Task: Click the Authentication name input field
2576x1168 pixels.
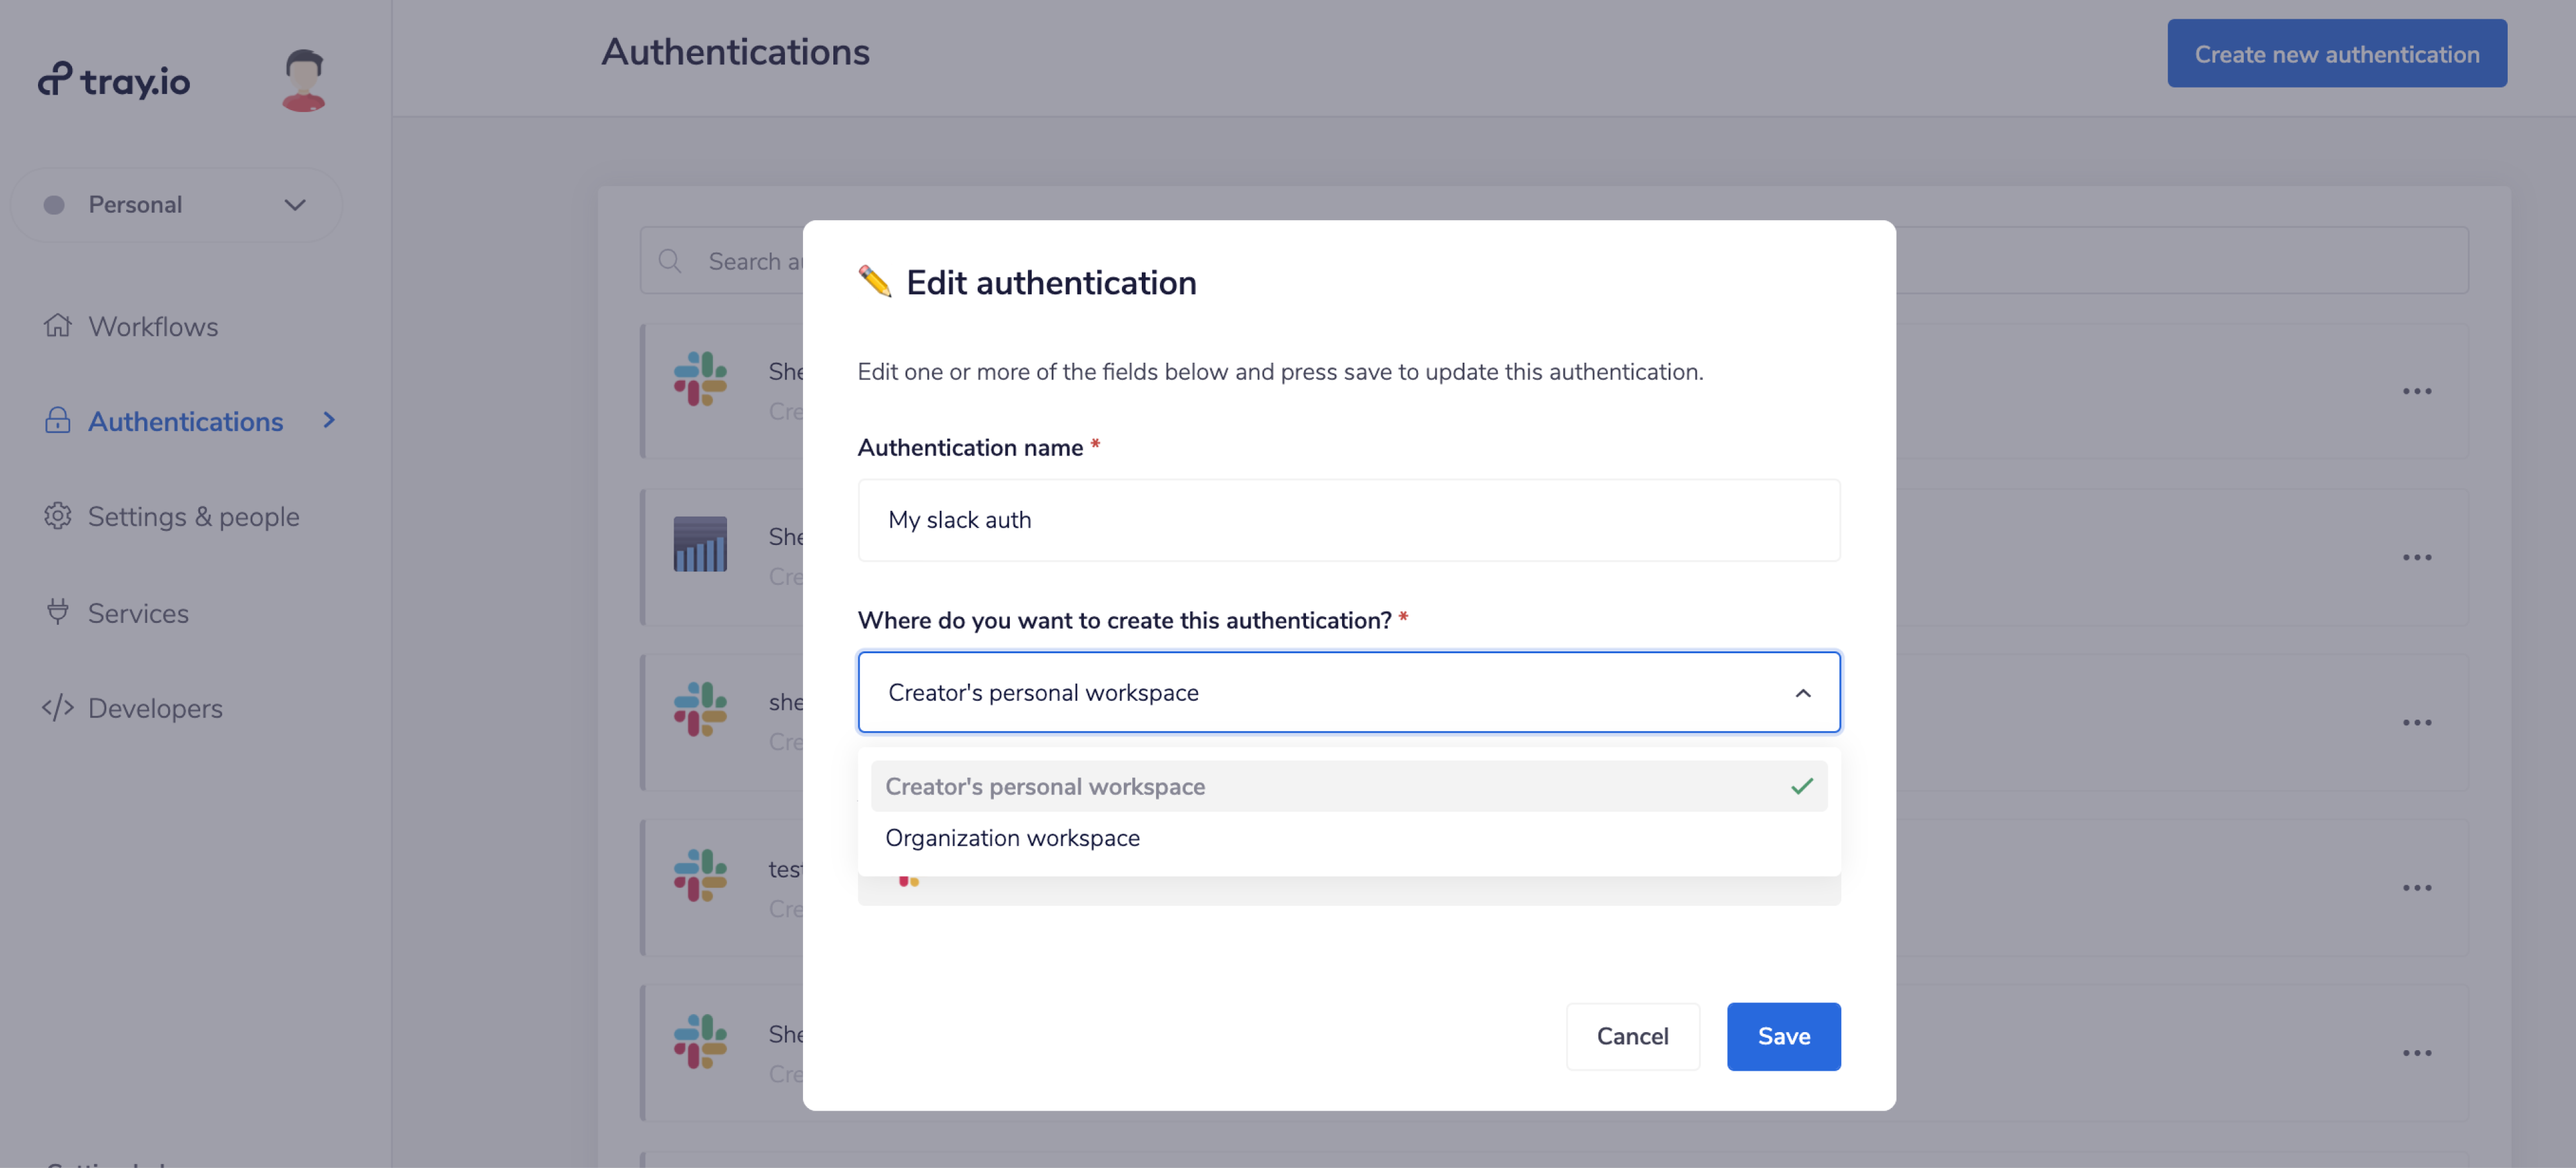Action: click(x=1347, y=520)
